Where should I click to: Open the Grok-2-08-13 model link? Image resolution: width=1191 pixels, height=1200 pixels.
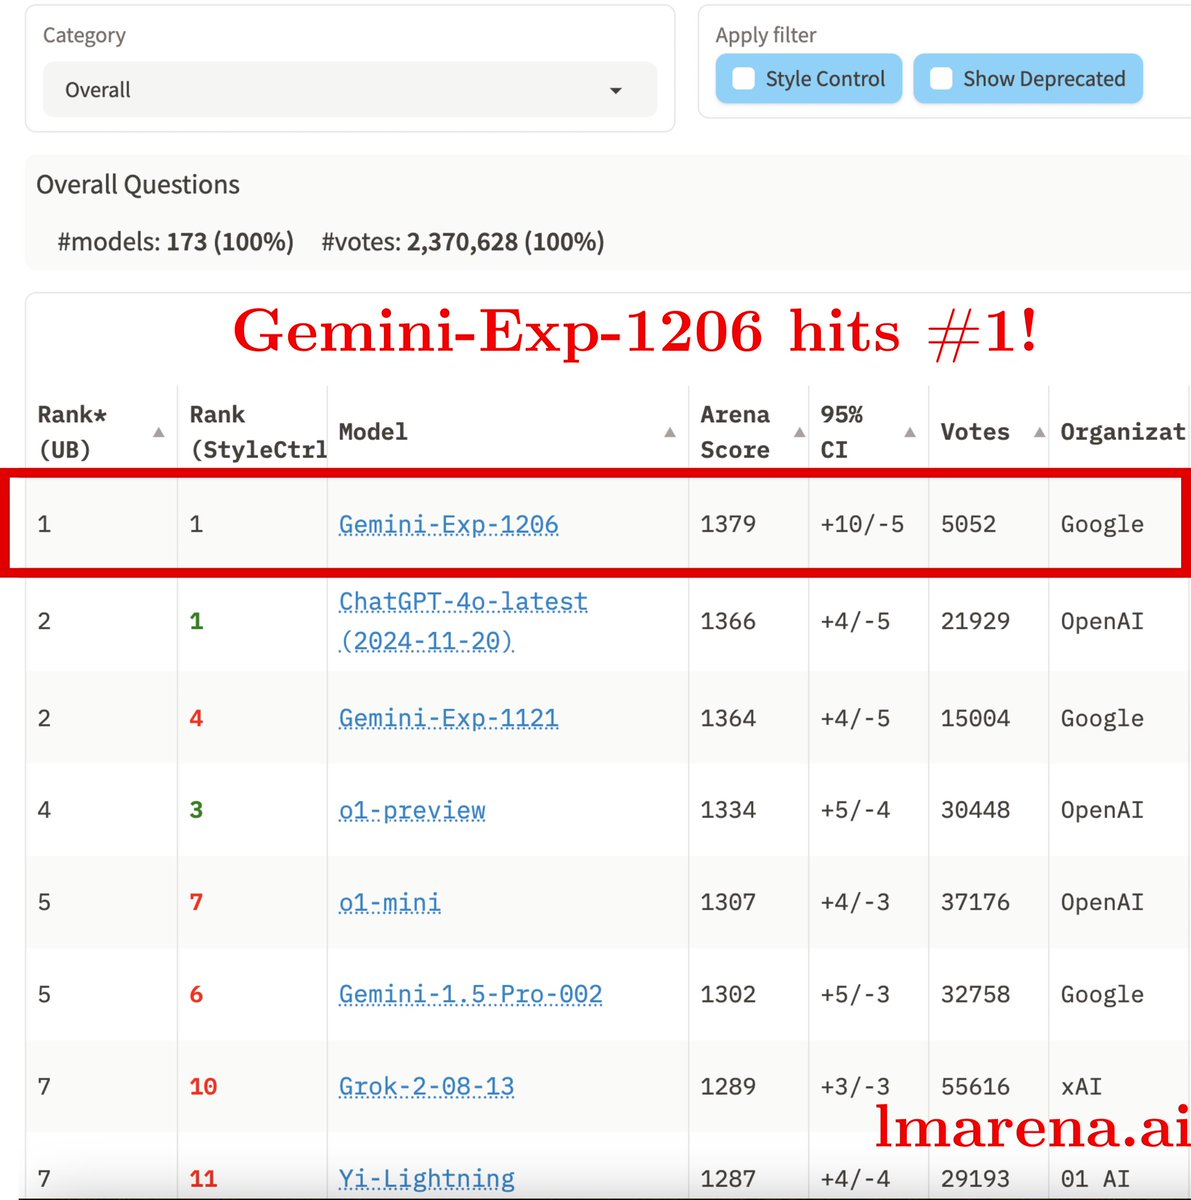click(427, 1086)
